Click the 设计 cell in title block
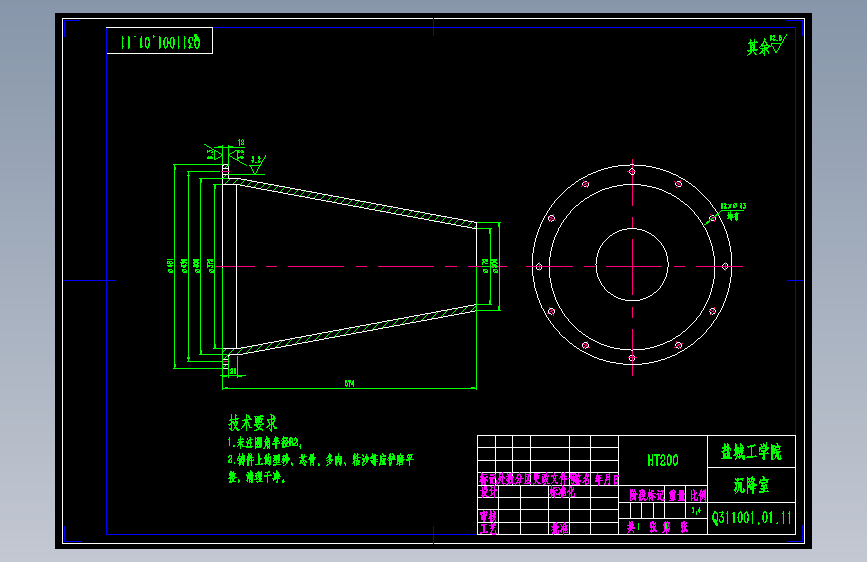The height and width of the screenshot is (562, 867). [488, 491]
